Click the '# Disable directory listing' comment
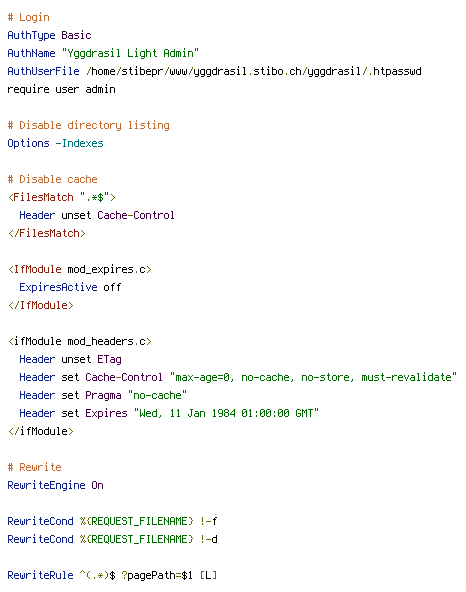This screenshot has height=592, width=466. coord(88,125)
